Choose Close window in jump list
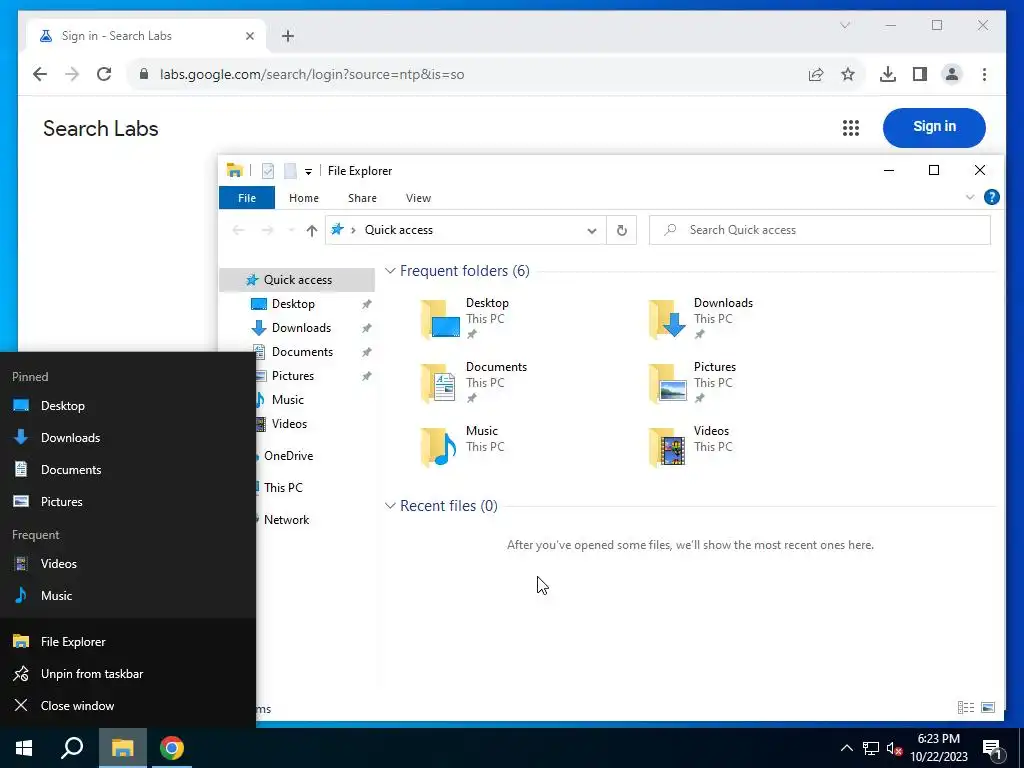 (x=128, y=706)
